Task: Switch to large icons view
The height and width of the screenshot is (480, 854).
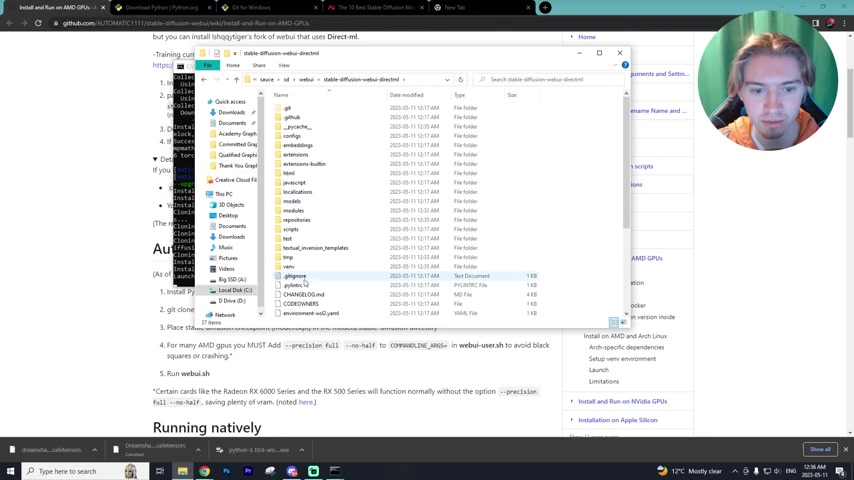Action: pos(623,323)
